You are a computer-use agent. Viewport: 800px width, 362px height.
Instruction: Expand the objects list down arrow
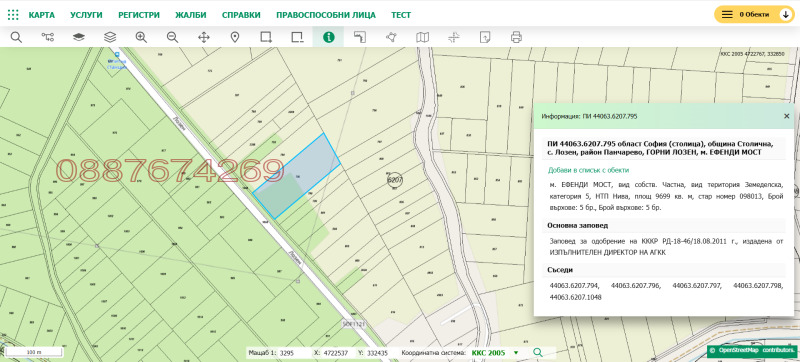tap(786, 15)
